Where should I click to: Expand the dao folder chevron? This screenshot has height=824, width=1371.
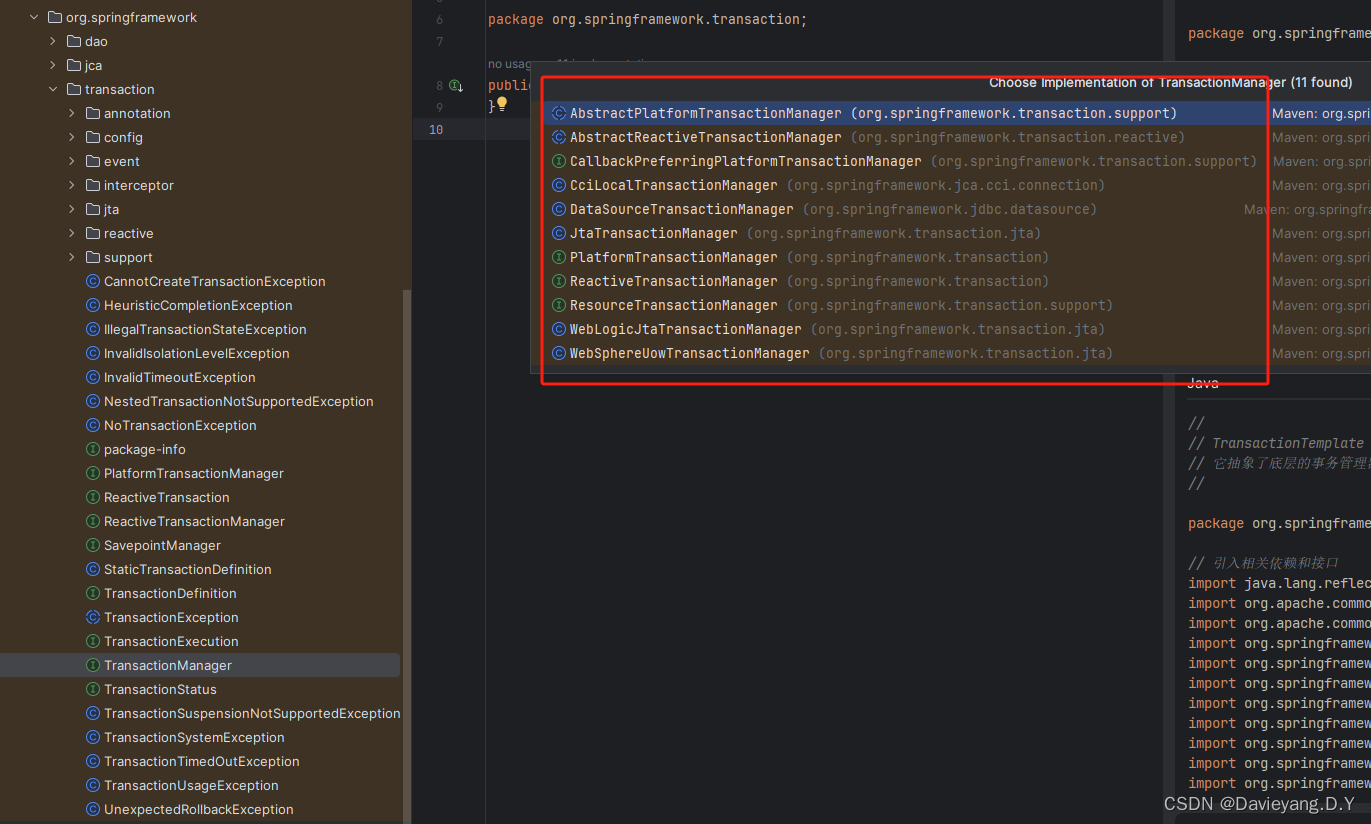(53, 41)
